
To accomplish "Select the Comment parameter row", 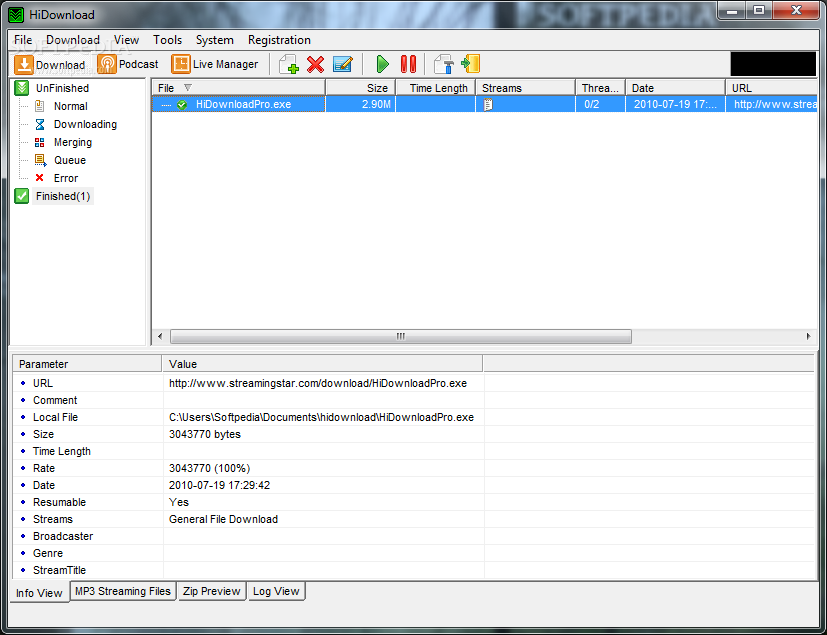I will (414, 400).
